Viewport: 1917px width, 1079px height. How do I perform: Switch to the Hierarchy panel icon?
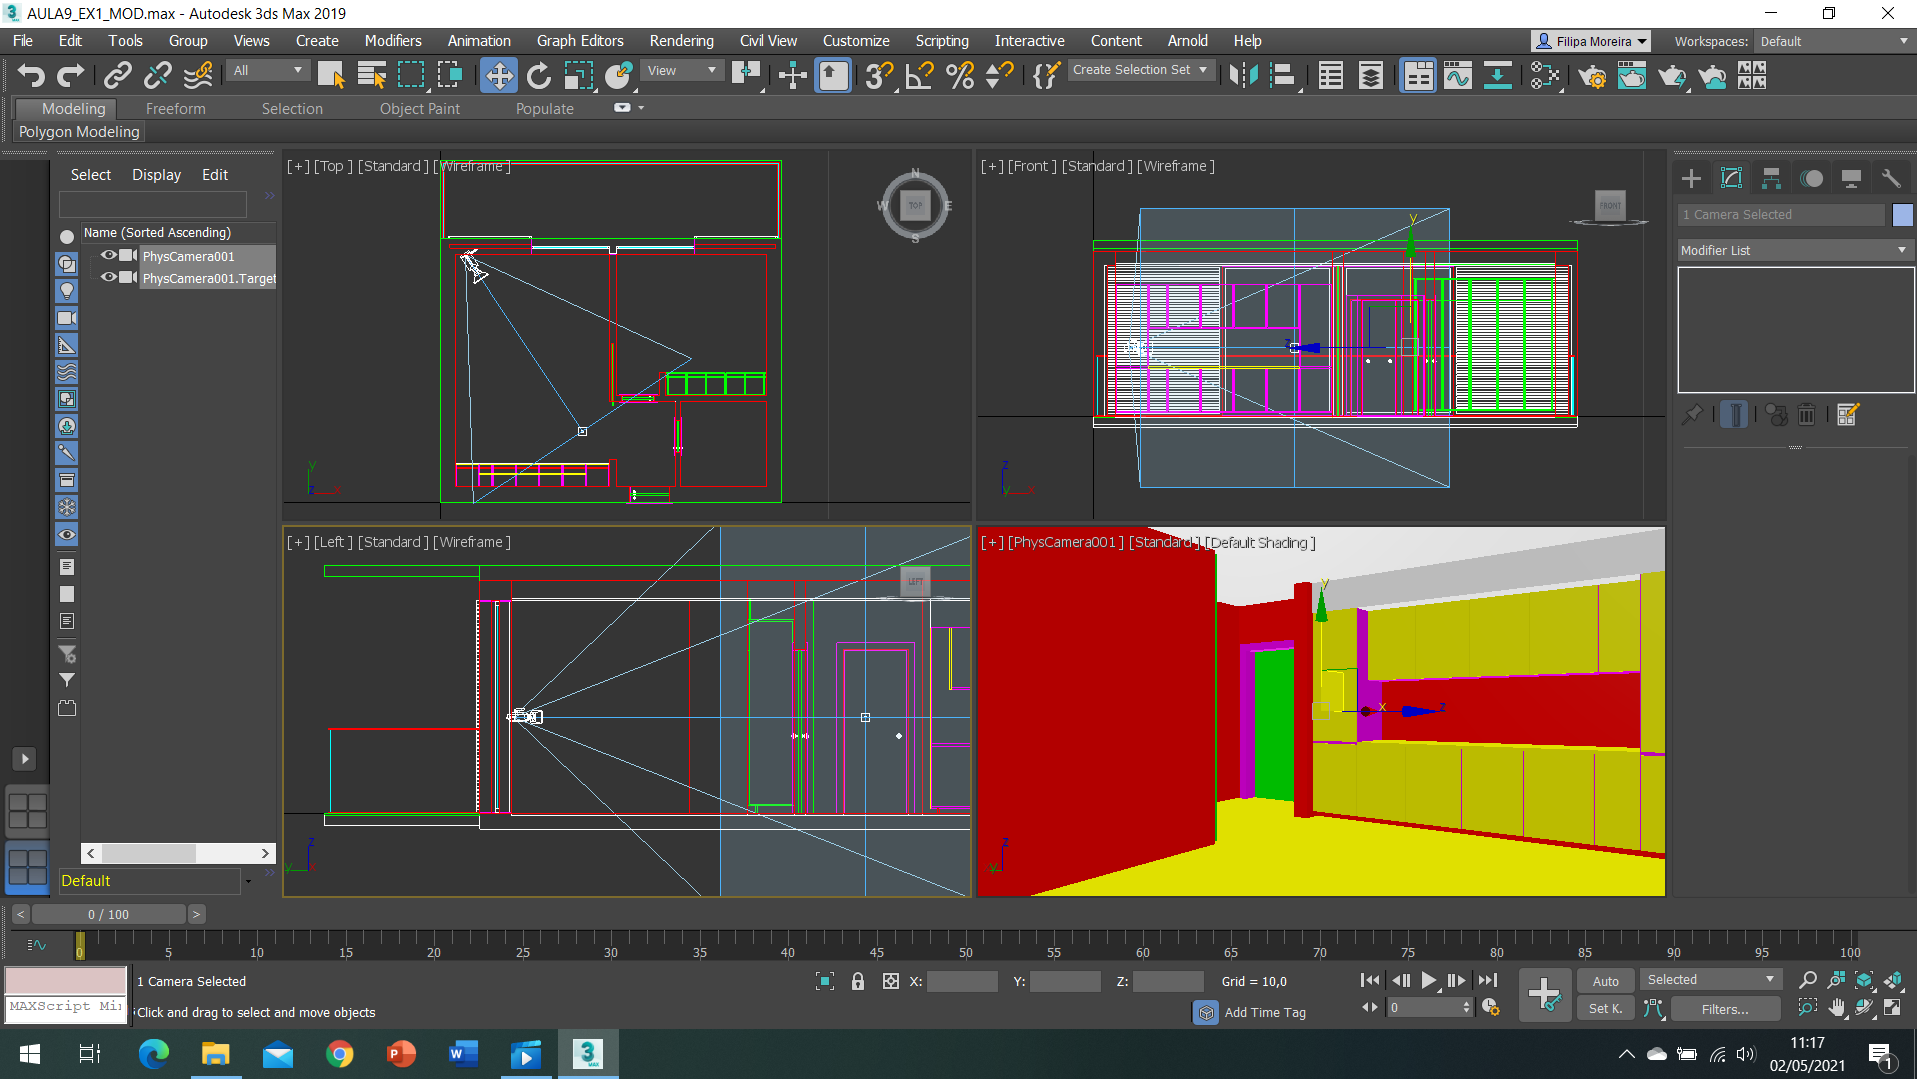[1771, 179]
